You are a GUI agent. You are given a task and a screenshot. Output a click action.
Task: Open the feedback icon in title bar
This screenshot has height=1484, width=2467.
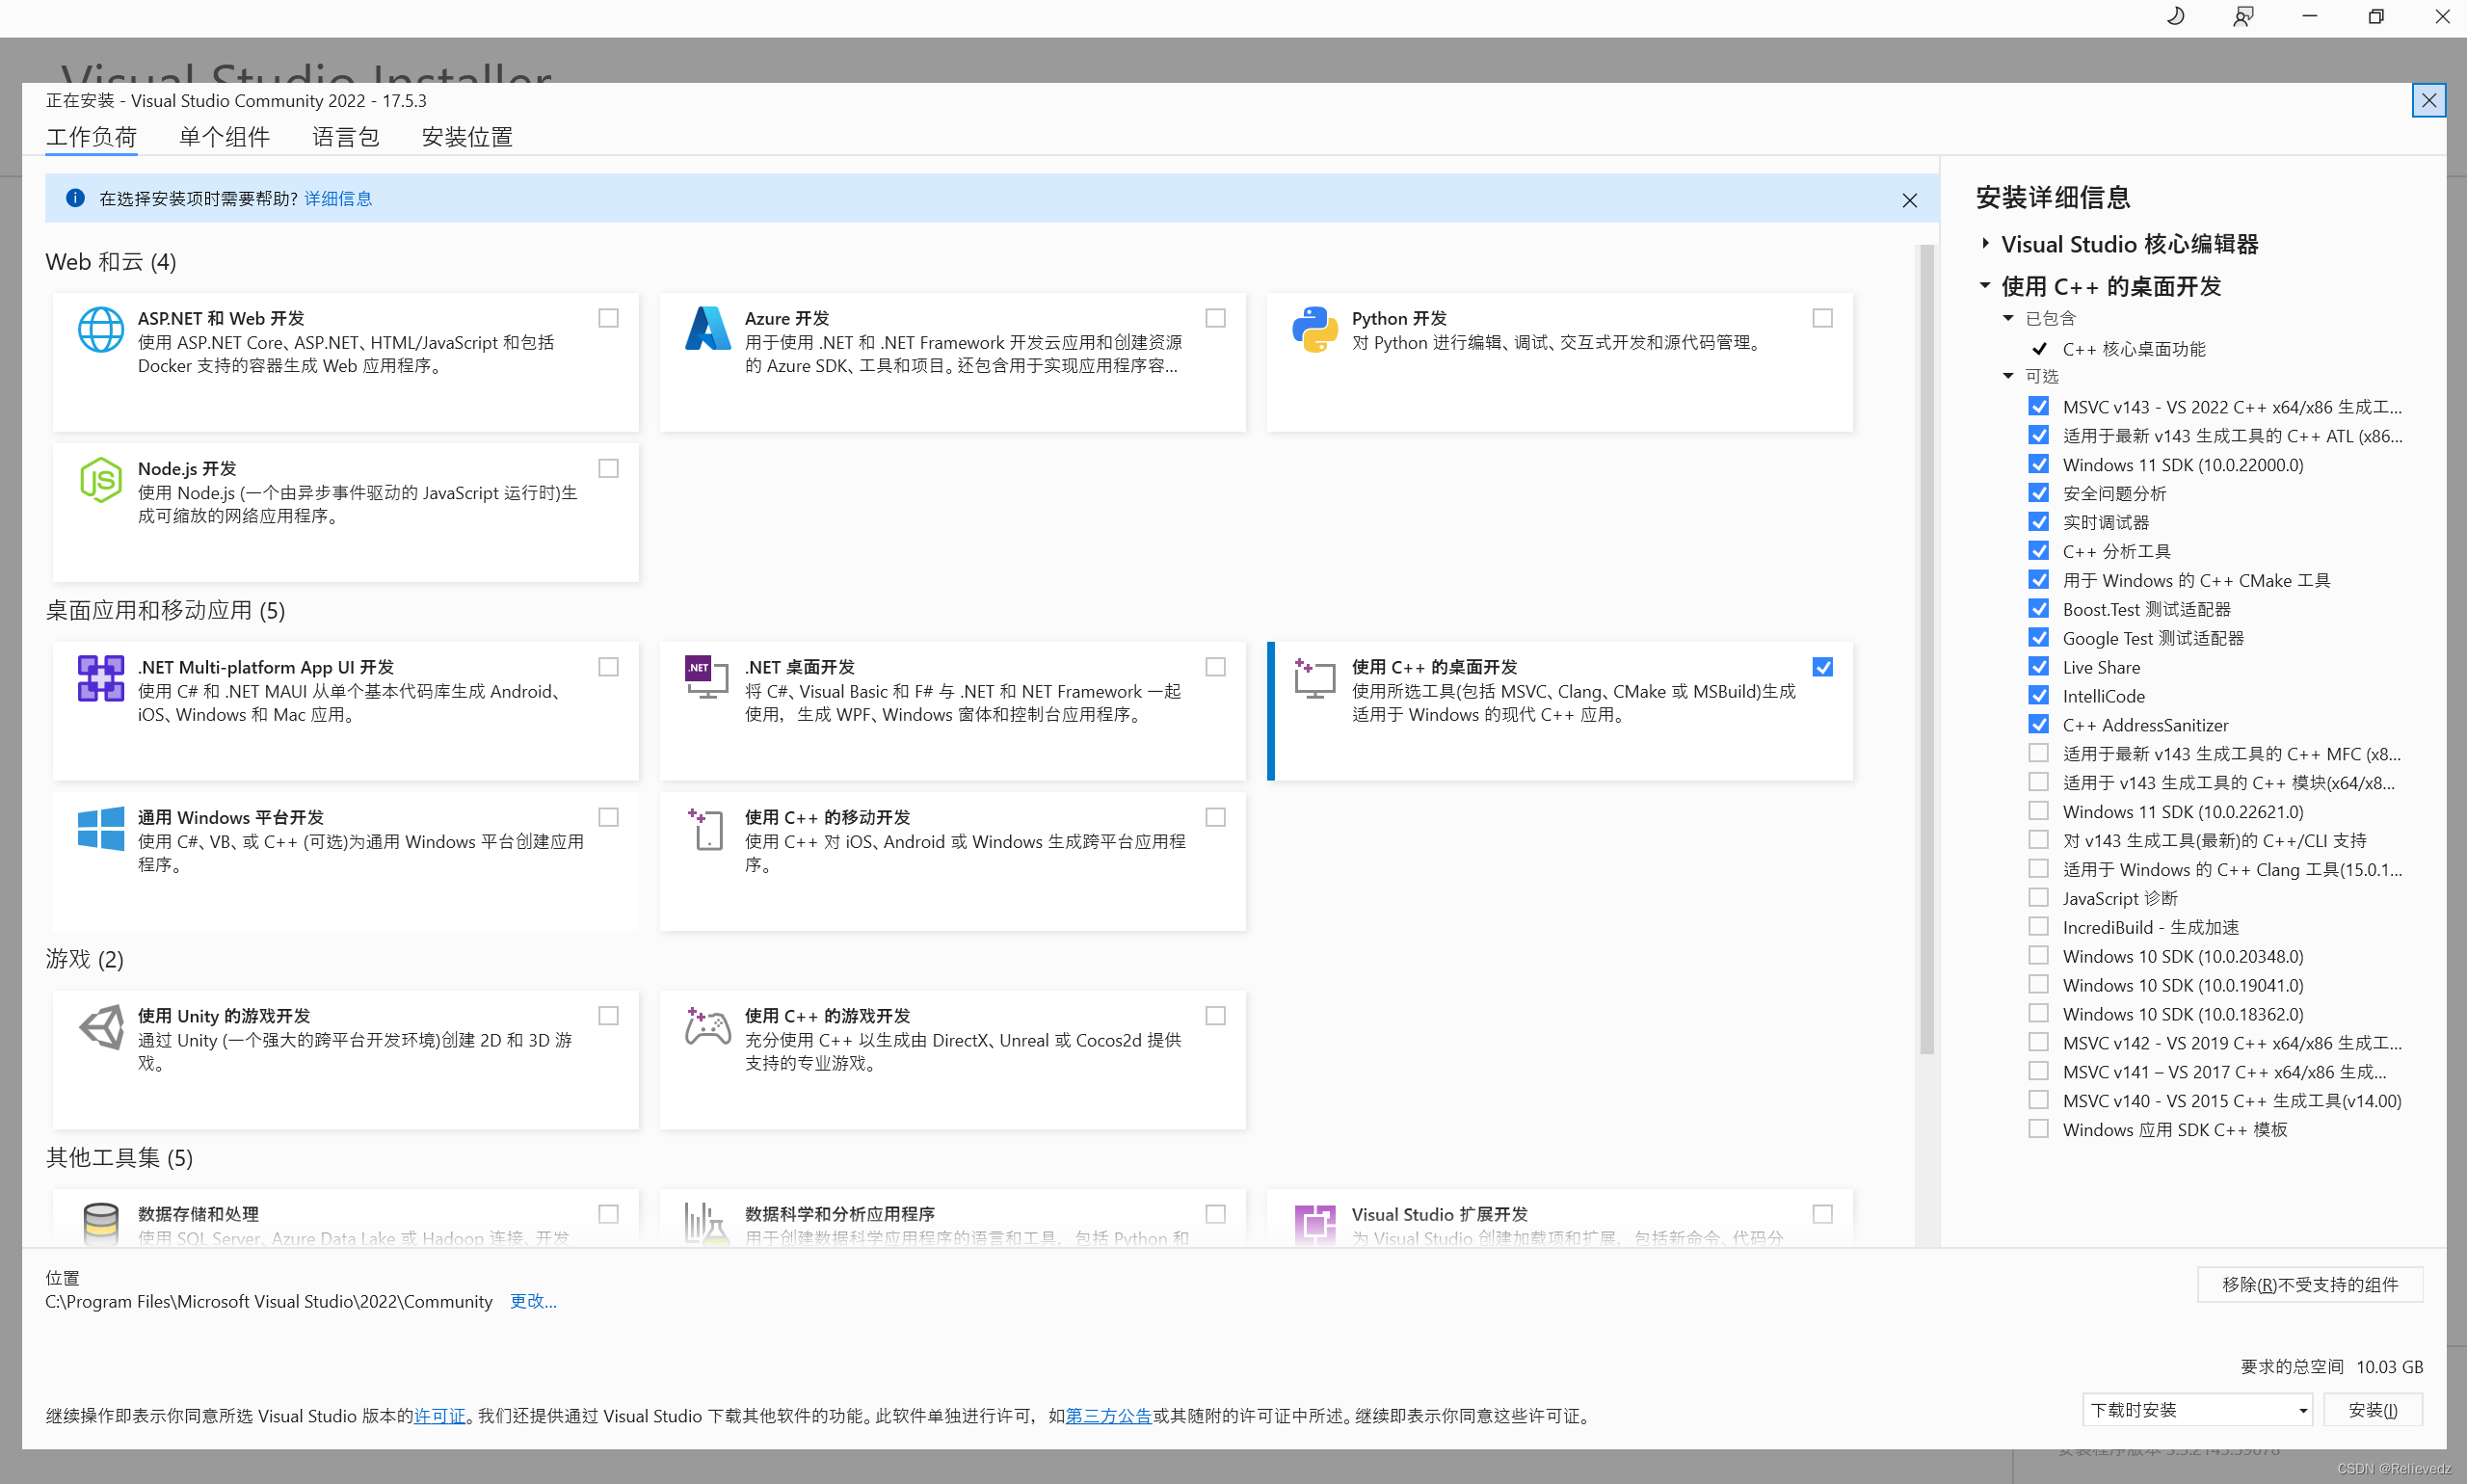[x=2243, y=16]
